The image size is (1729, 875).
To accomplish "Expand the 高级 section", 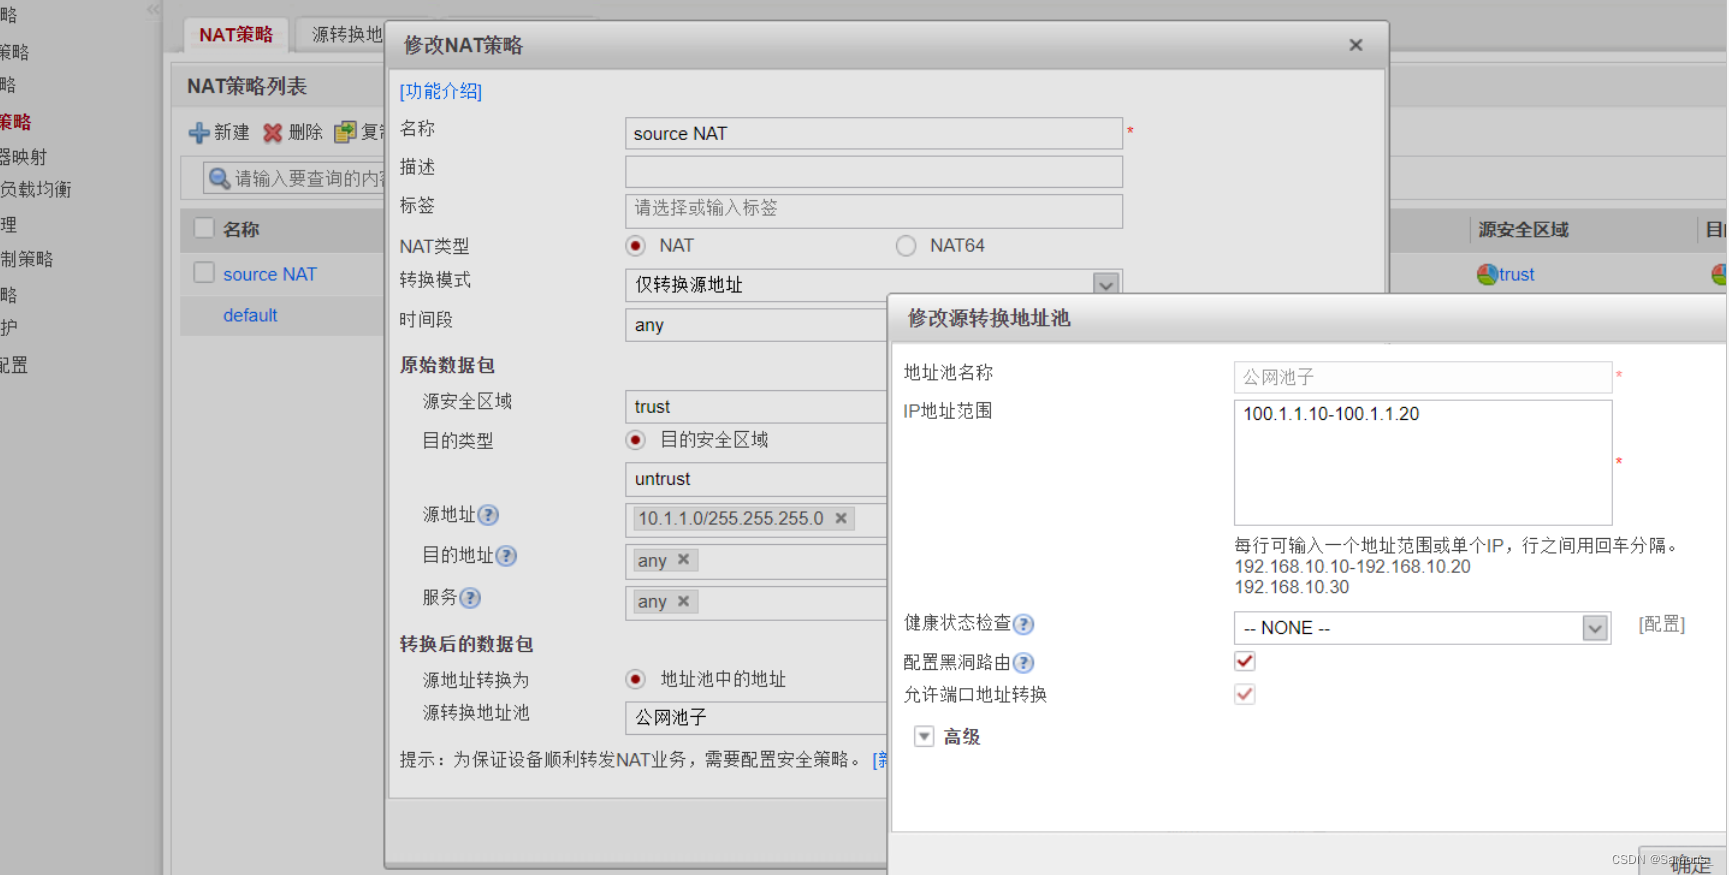I will 924,737.
